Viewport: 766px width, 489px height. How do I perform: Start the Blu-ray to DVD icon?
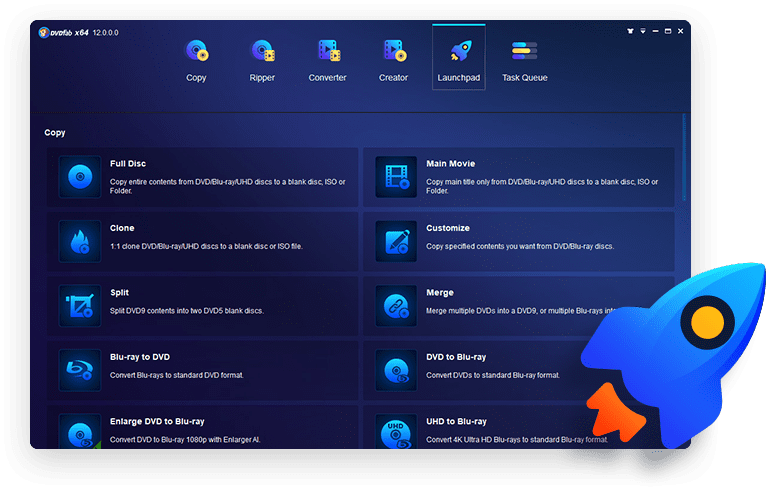(80, 370)
